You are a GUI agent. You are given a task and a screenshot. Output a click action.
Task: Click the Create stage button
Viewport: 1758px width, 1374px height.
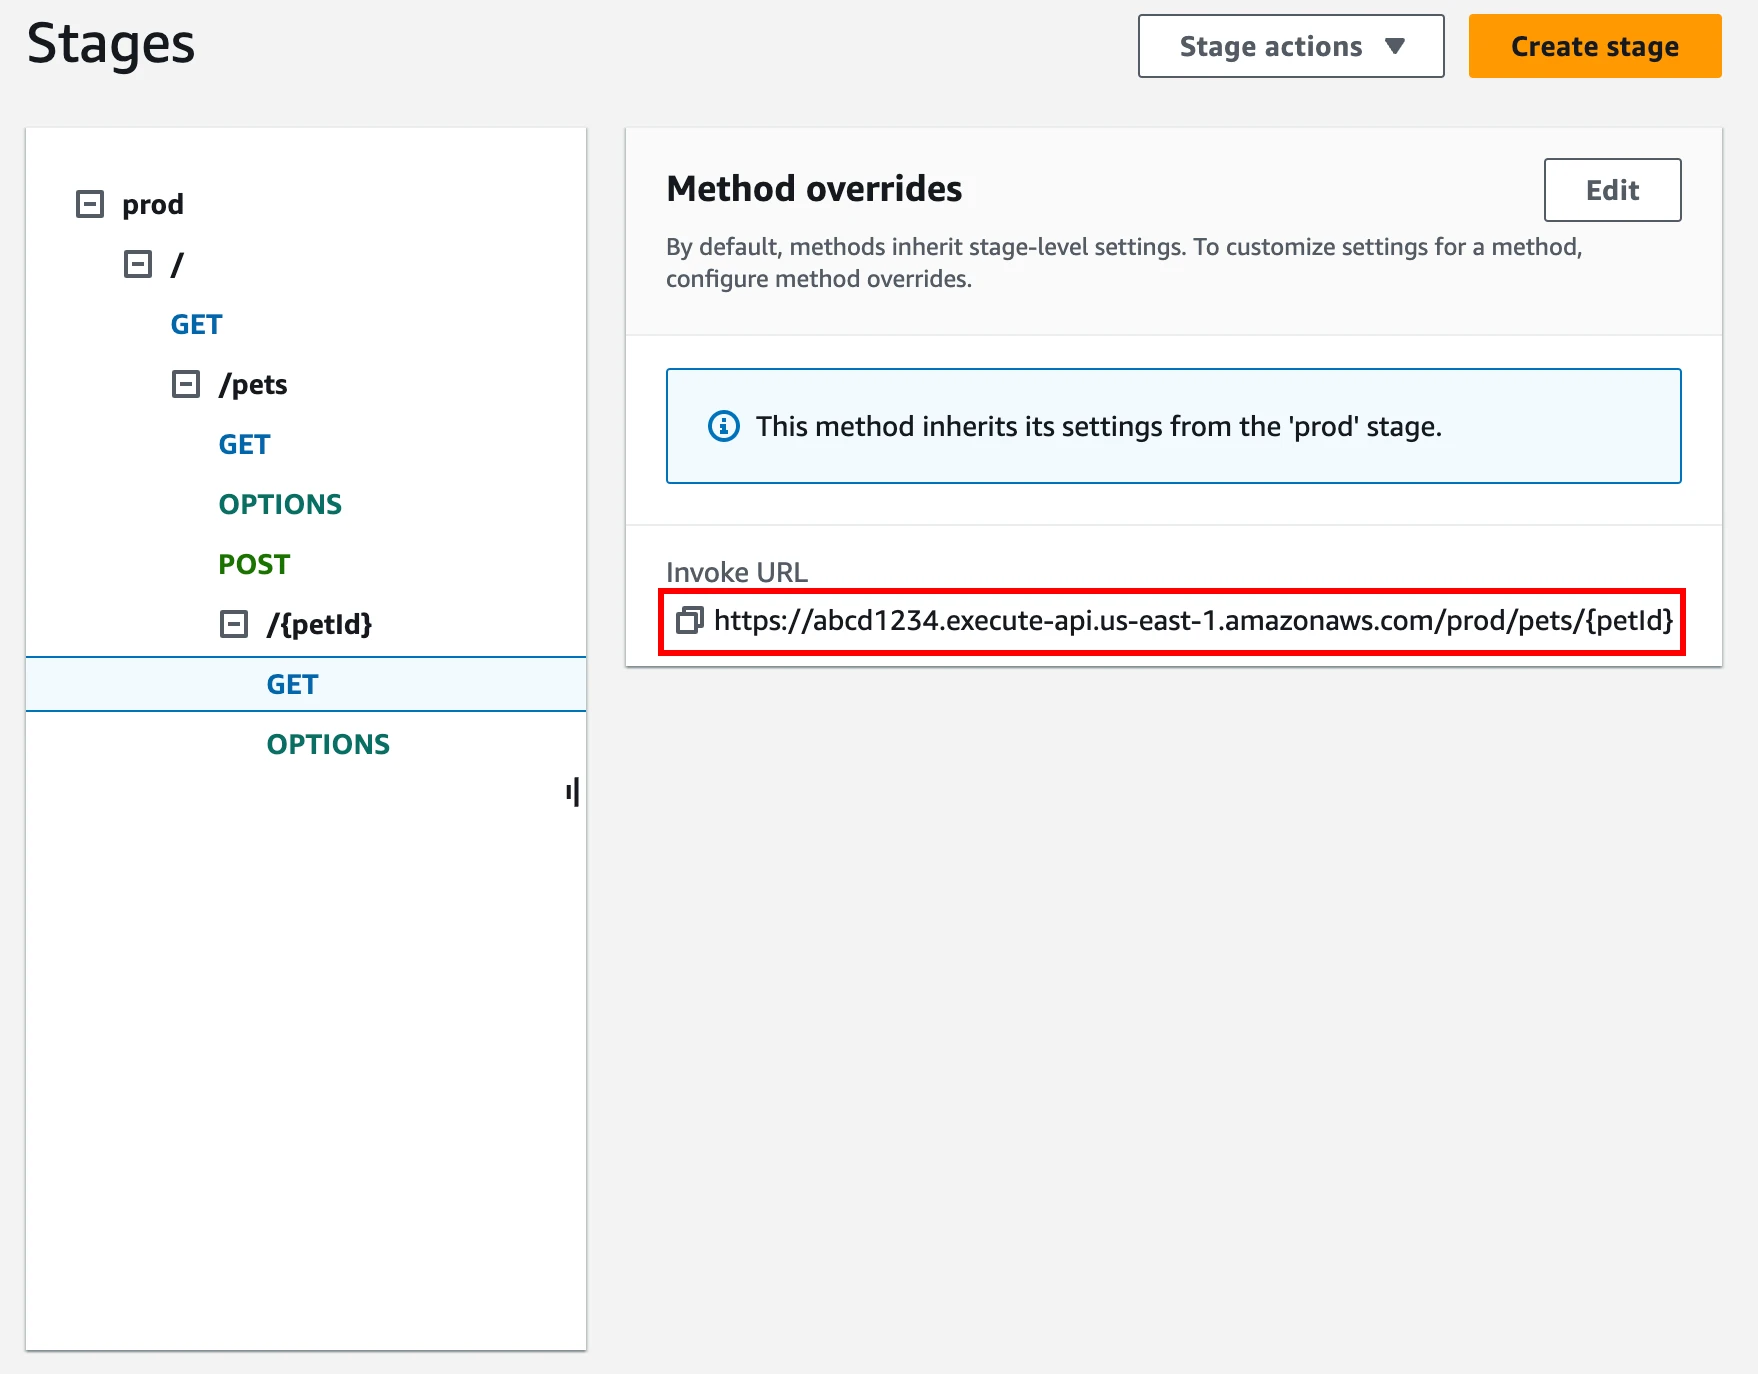(1595, 46)
